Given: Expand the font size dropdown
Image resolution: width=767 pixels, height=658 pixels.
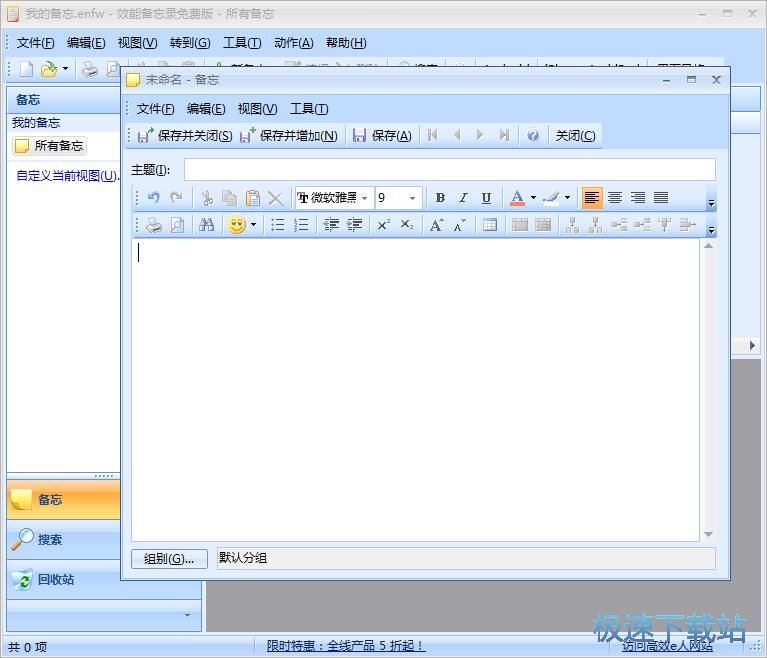Looking at the screenshot, I should [x=412, y=198].
